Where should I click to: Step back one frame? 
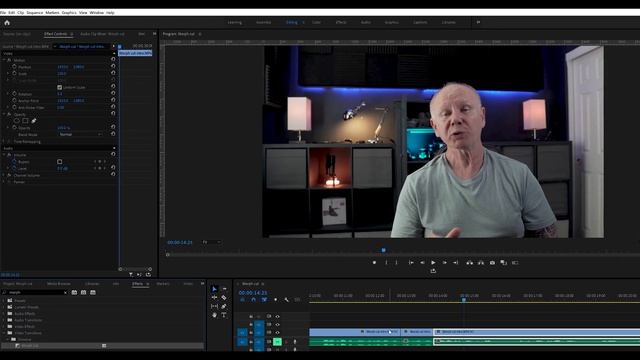click(x=422, y=263)
